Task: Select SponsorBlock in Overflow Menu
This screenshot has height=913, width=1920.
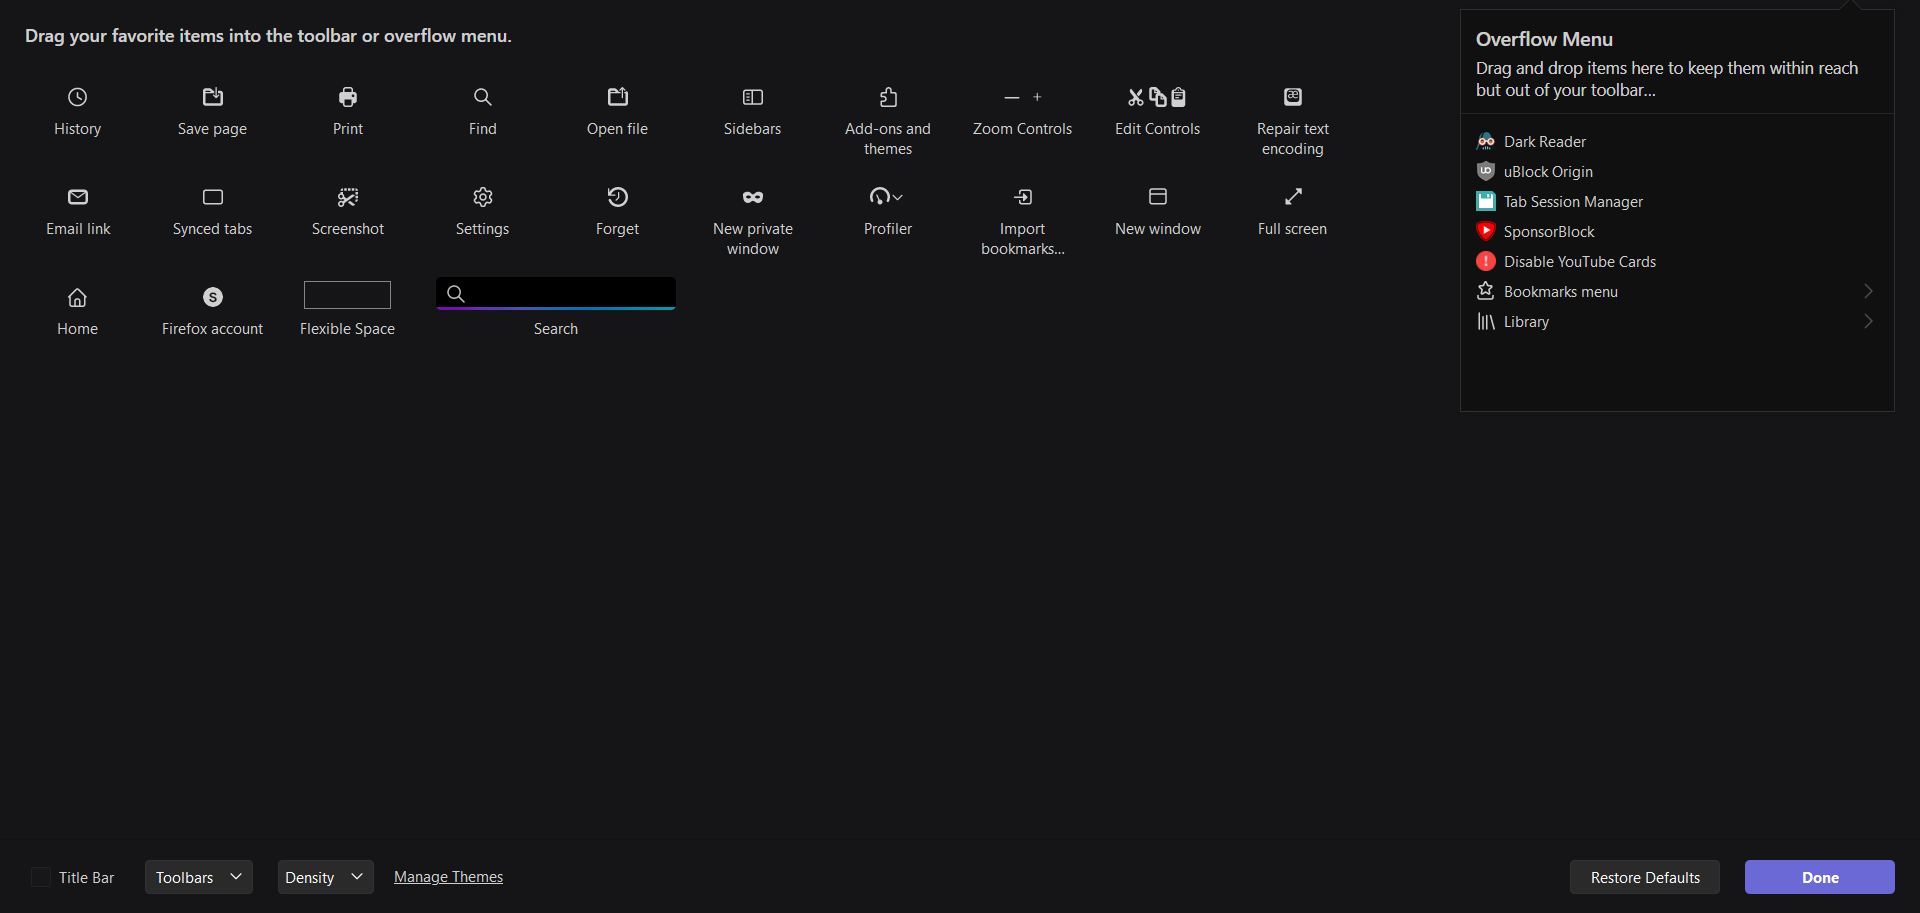Action: click(1677, 231)
